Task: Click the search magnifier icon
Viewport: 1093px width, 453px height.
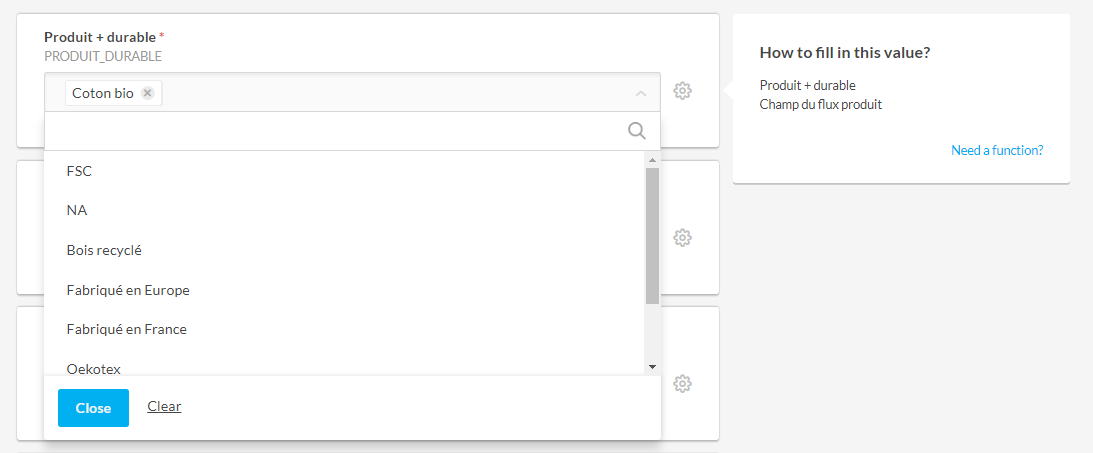Action: (x=637, y=131)
